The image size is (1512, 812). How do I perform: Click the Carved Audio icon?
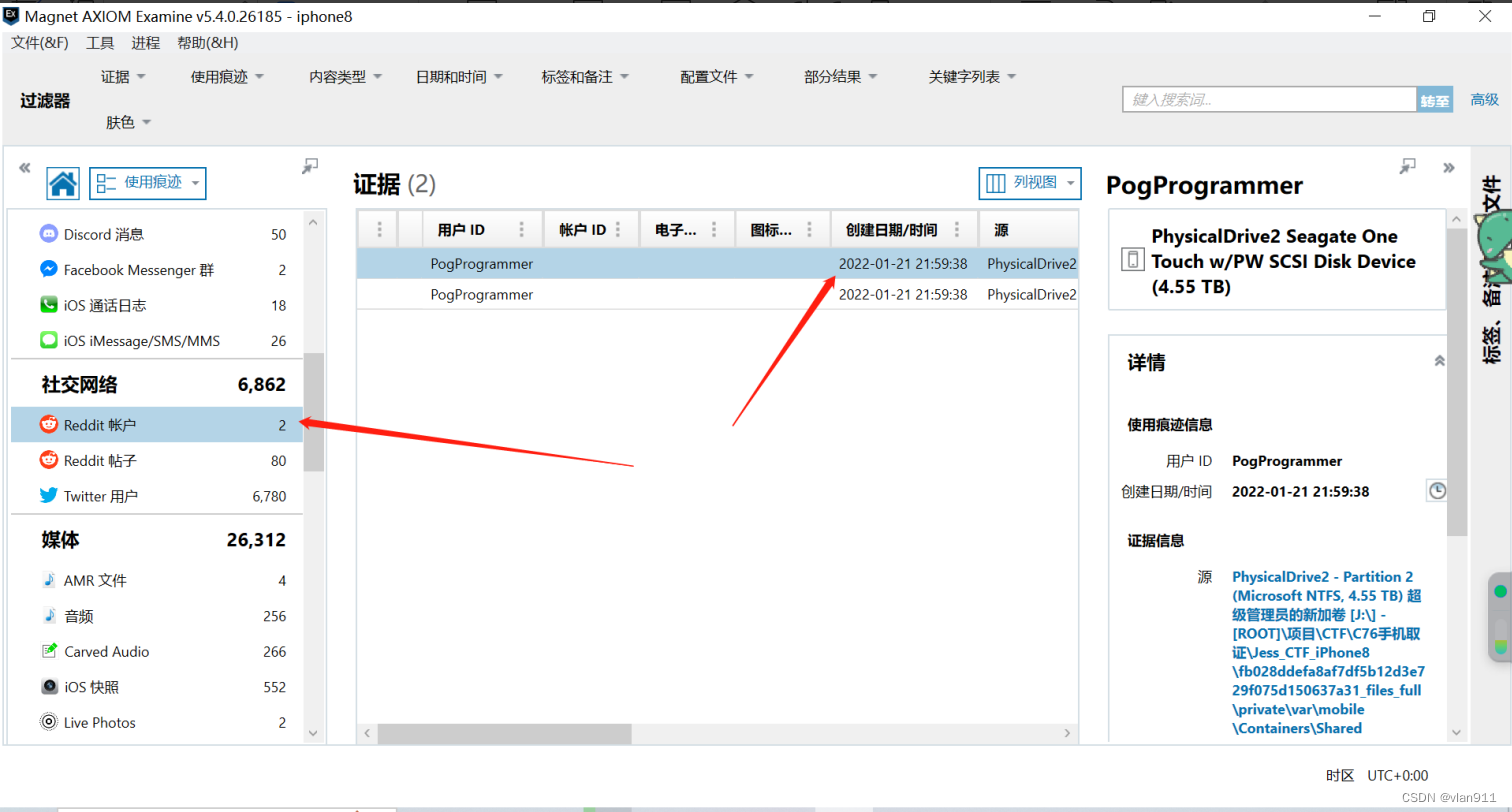[49, 651]
